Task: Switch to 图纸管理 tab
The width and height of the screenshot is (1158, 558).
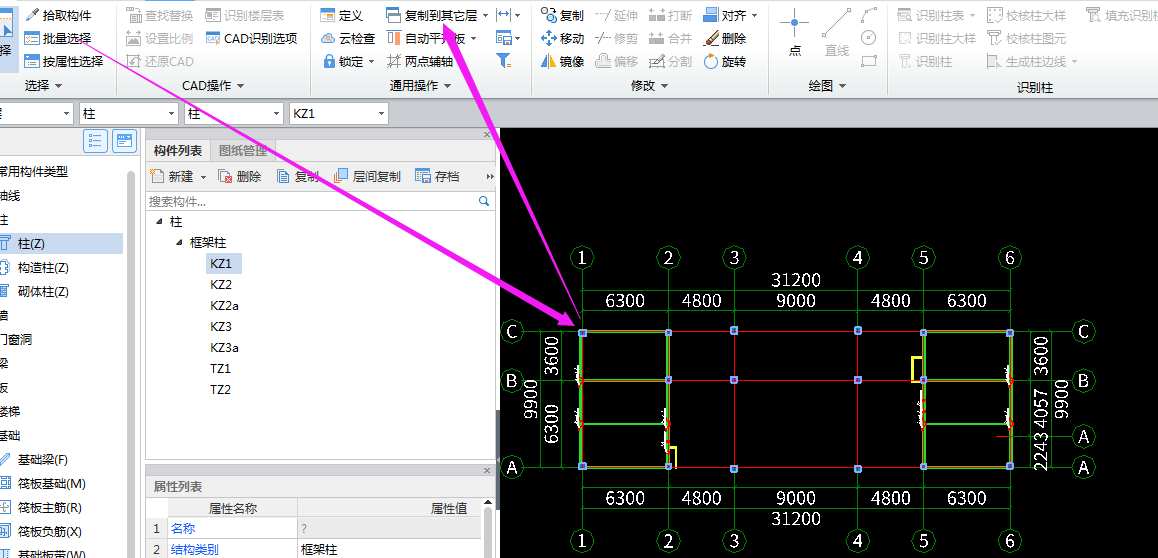Action: tap(242, 151)
